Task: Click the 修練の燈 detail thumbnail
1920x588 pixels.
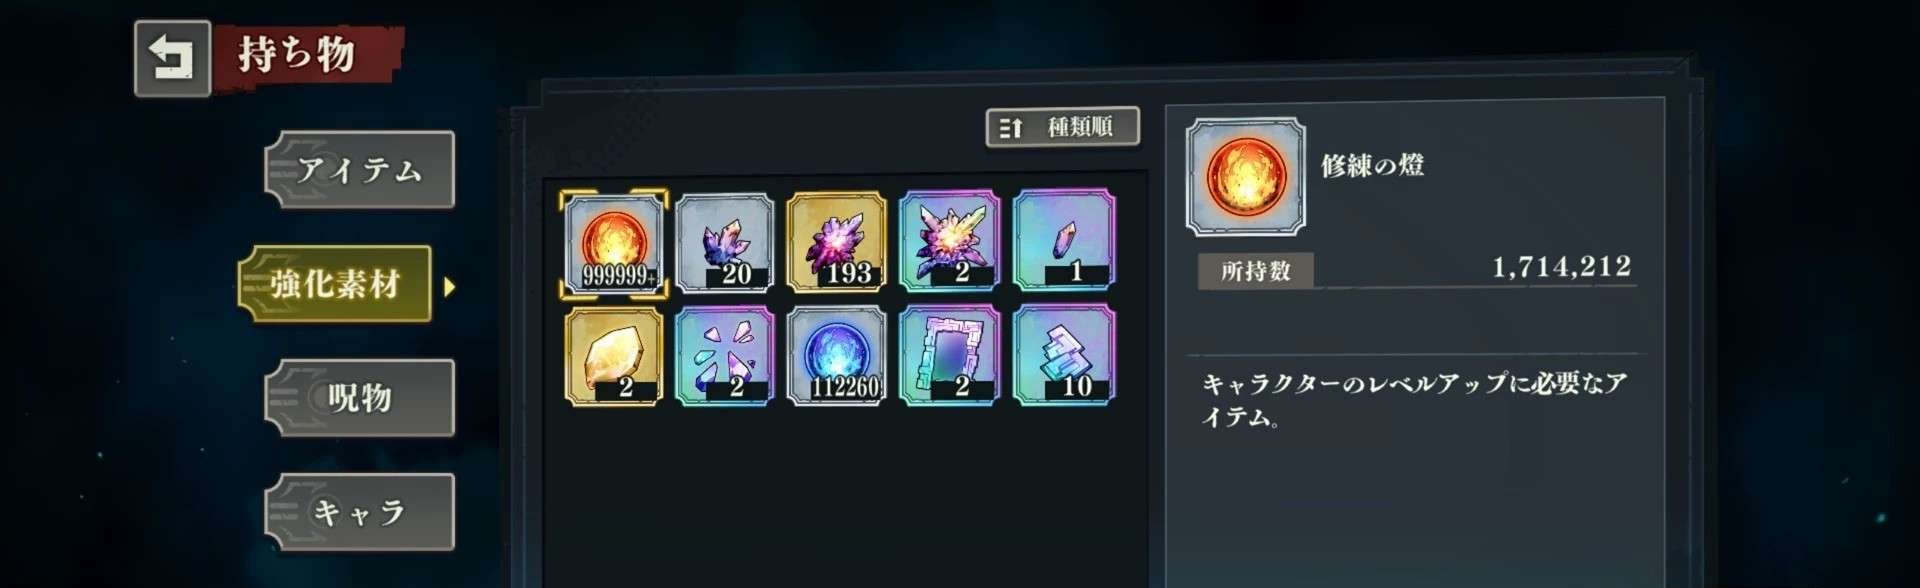Action: 1245,177
